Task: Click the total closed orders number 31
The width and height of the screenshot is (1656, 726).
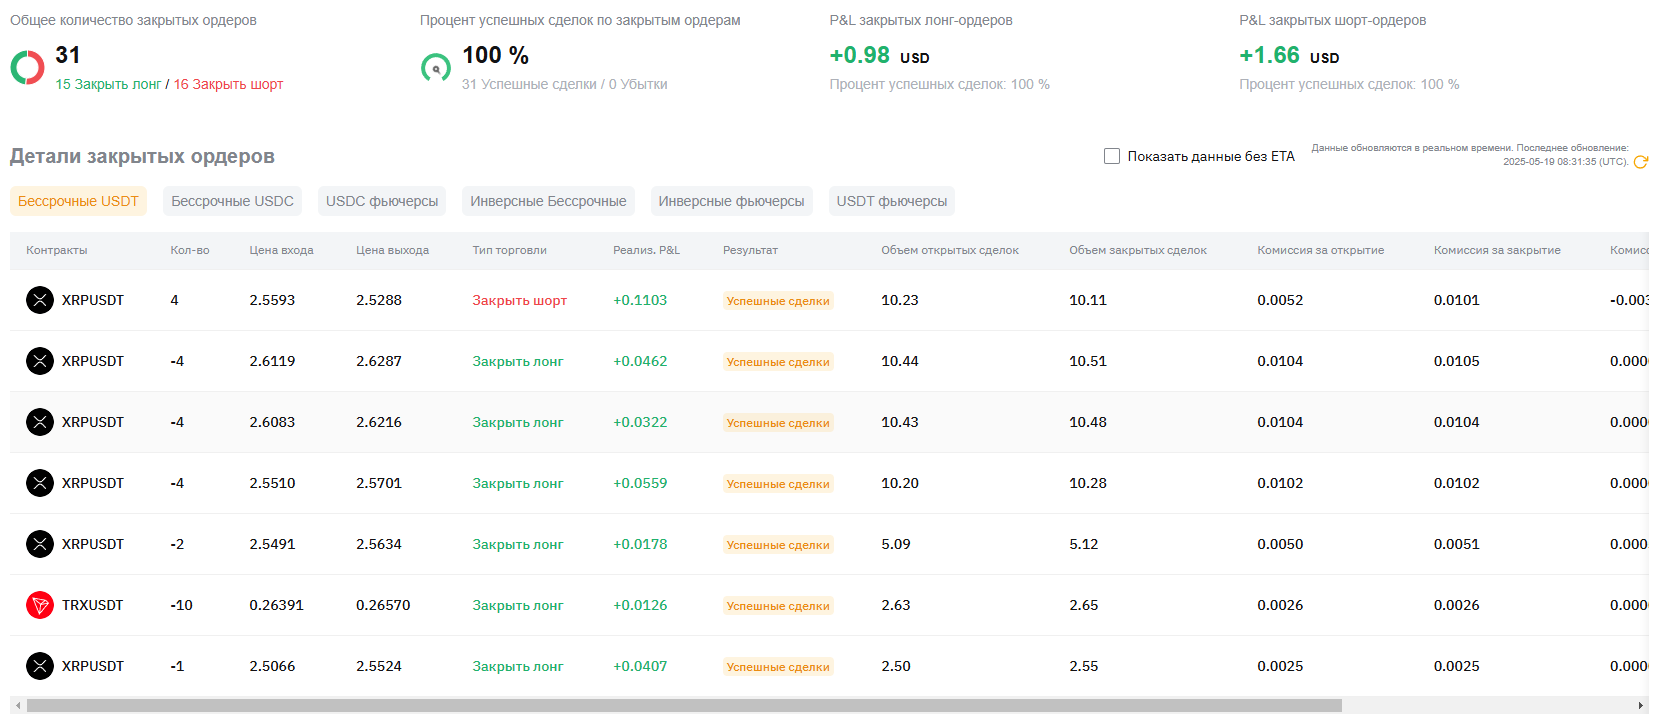Action: click(x=68, y=55)
